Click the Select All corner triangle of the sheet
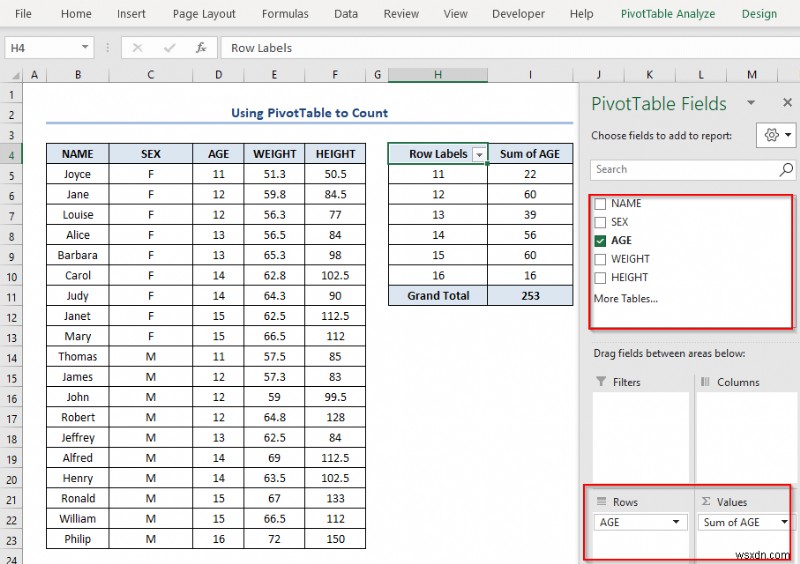The image size is (800, 564). (x=15, y=75)
